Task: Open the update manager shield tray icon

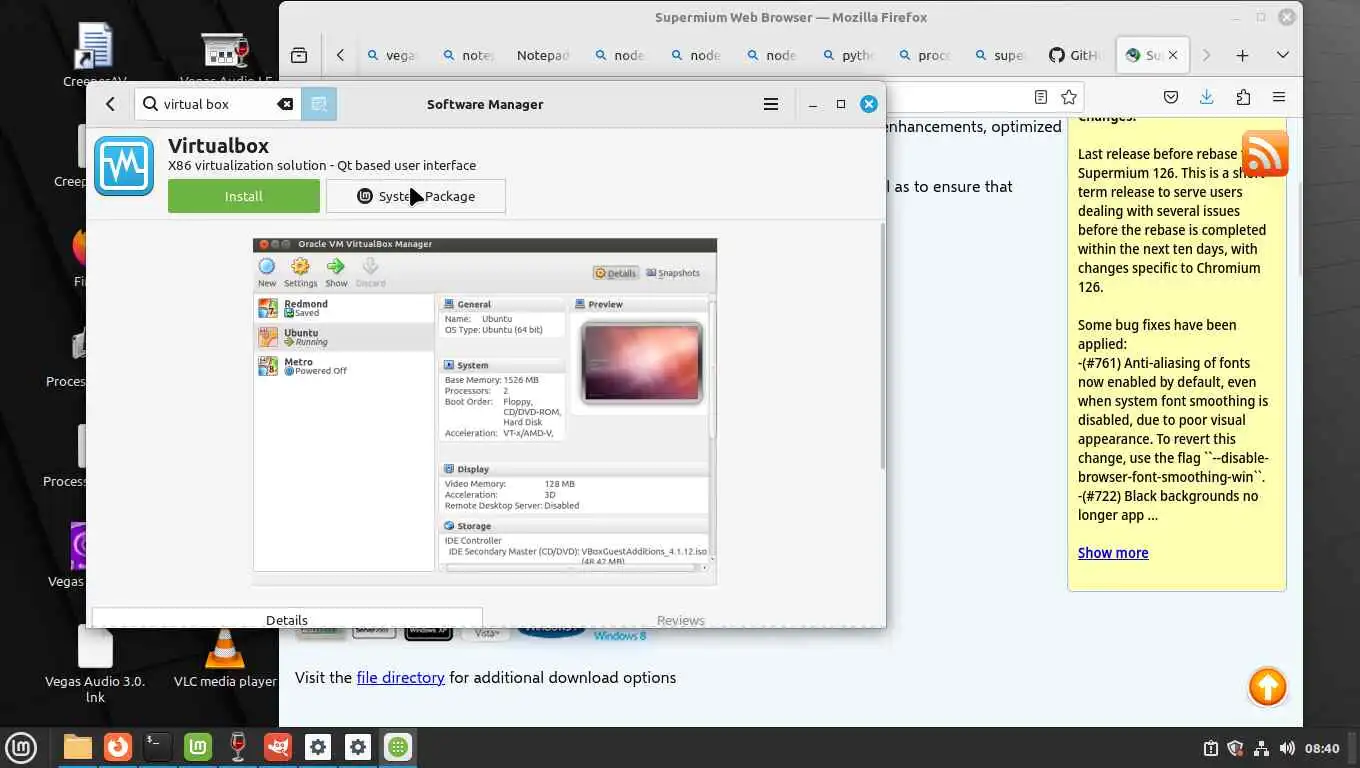Action: (x=1235, y=748)
